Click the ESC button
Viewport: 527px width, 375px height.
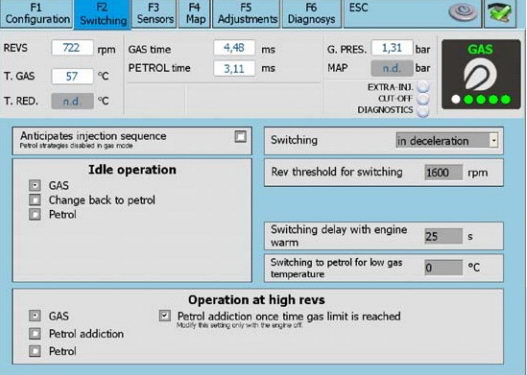click(358, 8)
